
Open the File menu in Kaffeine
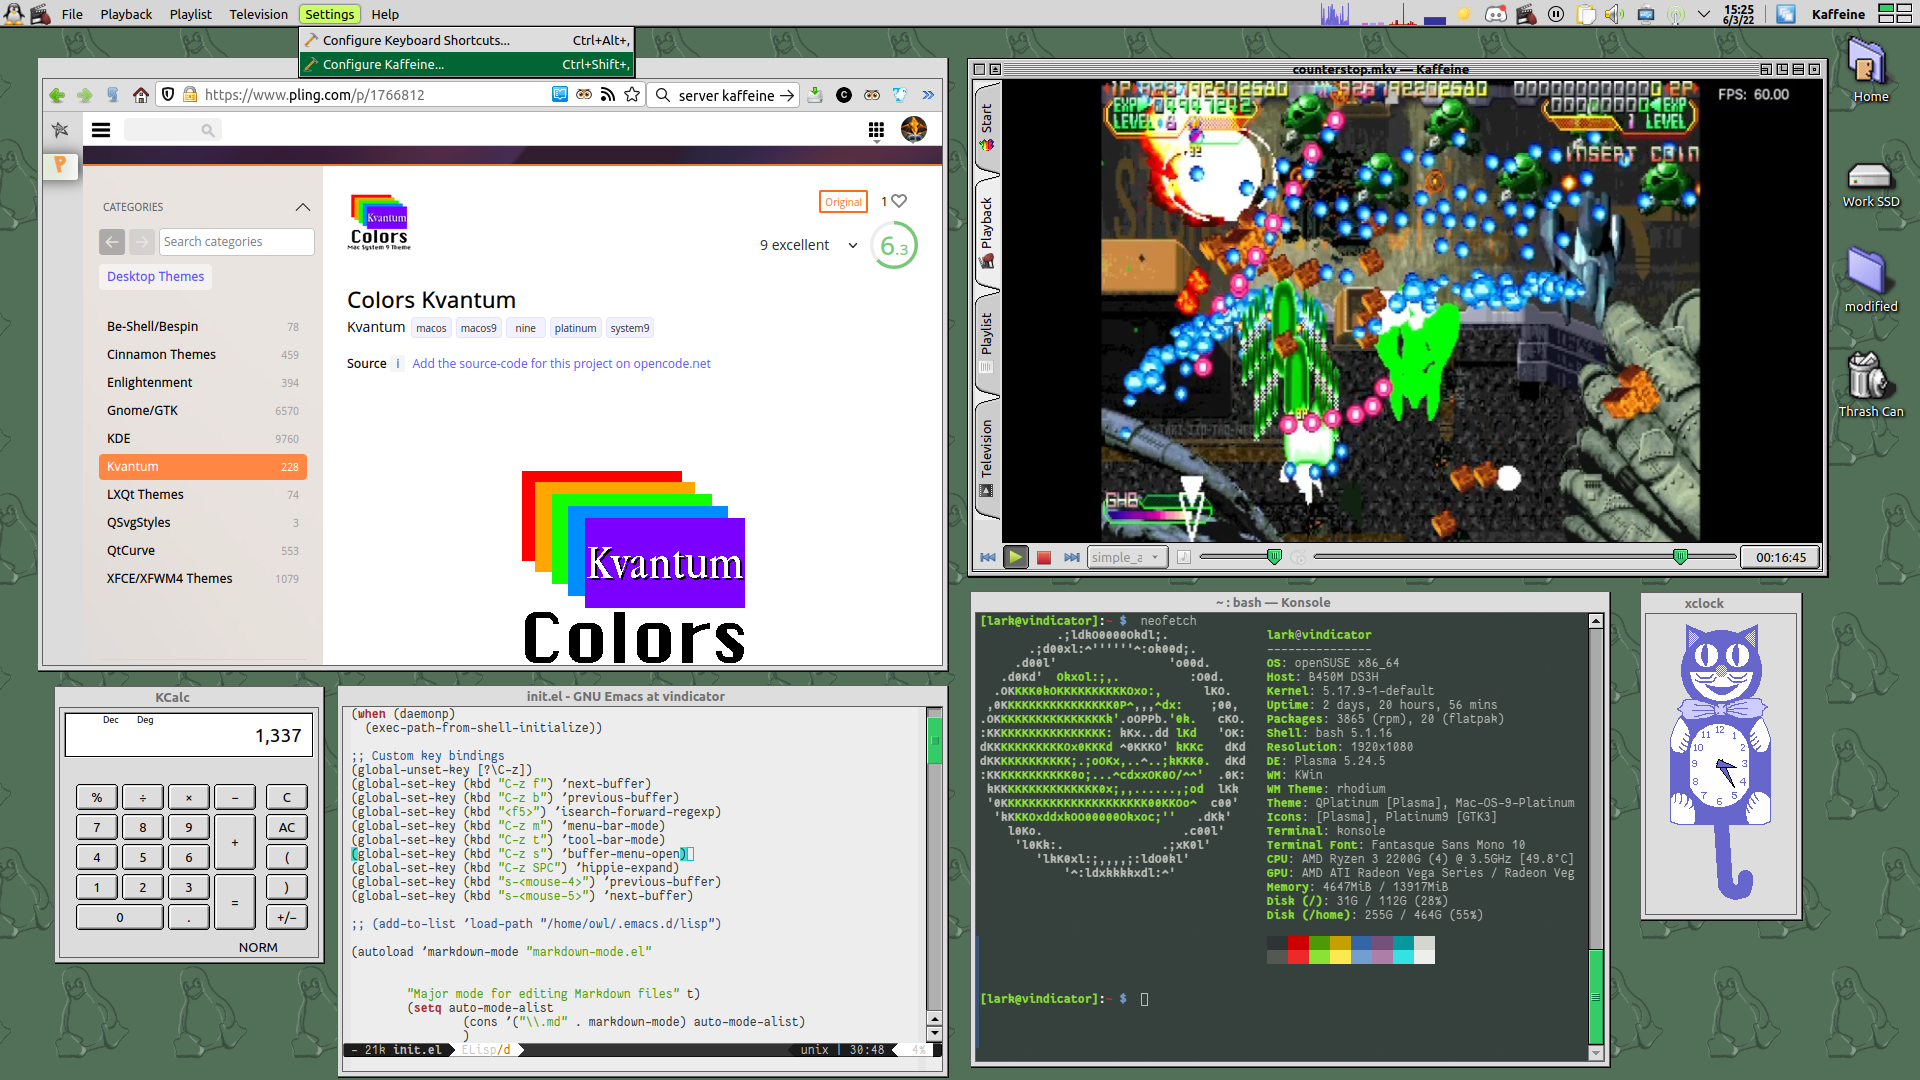coord(72,14)
